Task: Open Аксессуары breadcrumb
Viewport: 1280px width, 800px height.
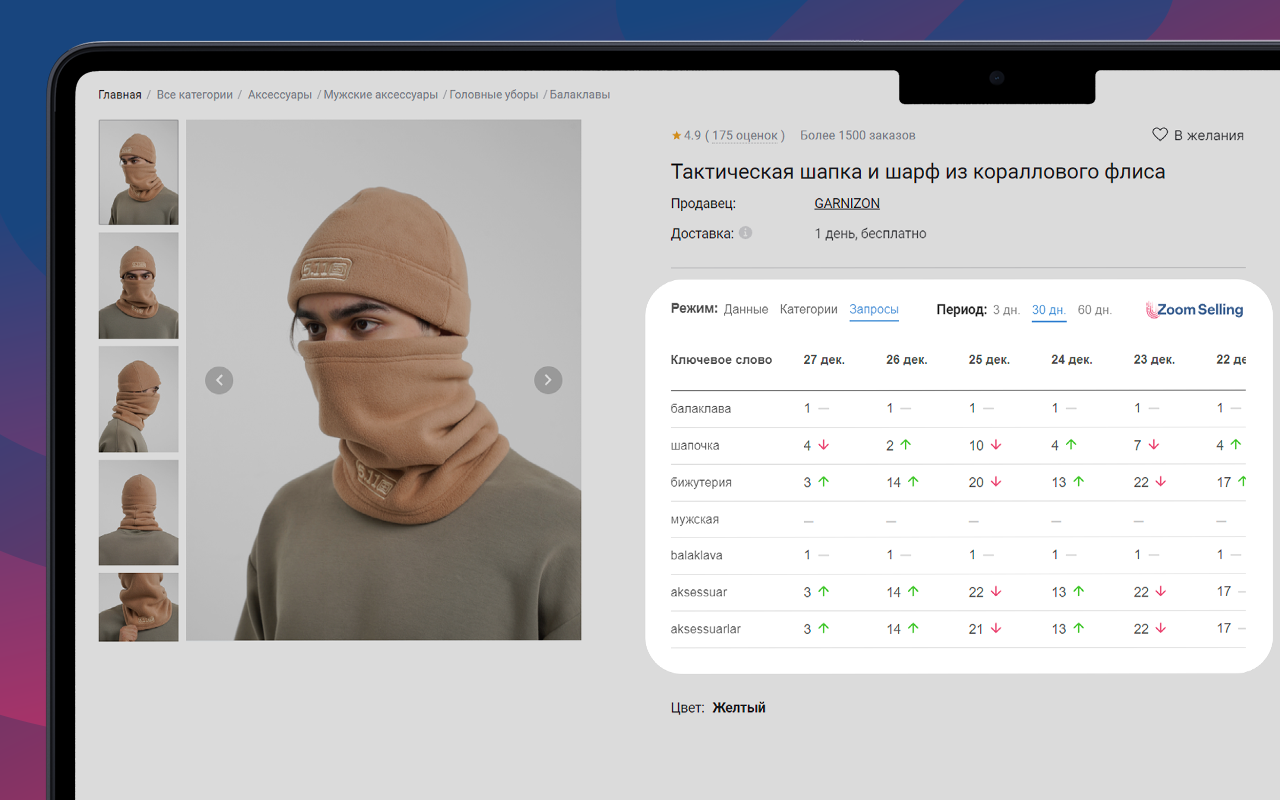Action: click(x=280, y=95)
